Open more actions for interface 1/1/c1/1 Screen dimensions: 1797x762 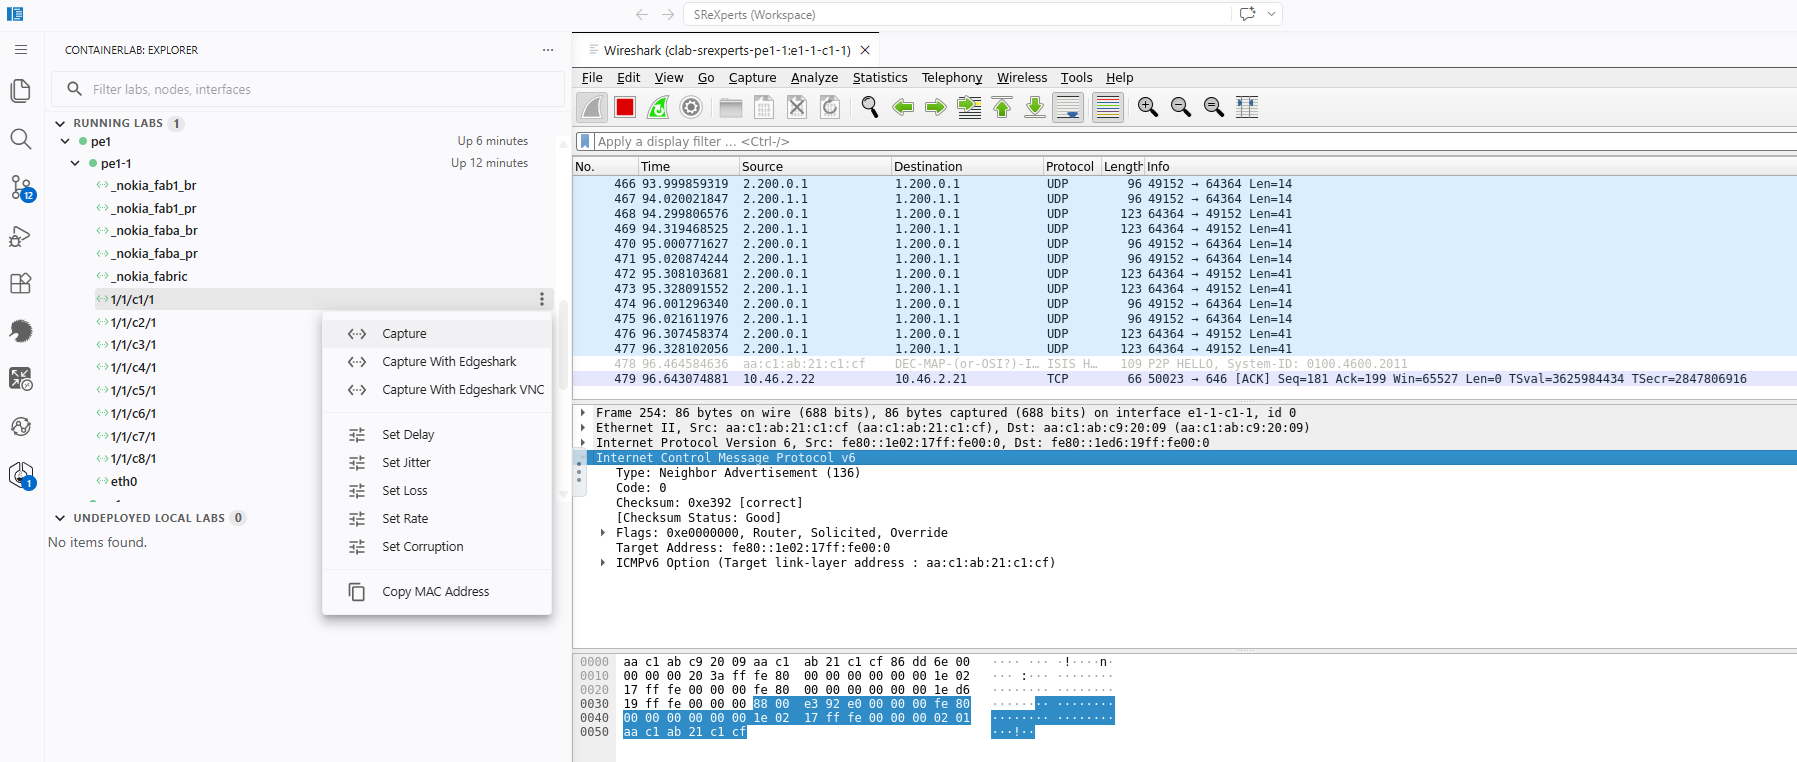click(542, 299)
